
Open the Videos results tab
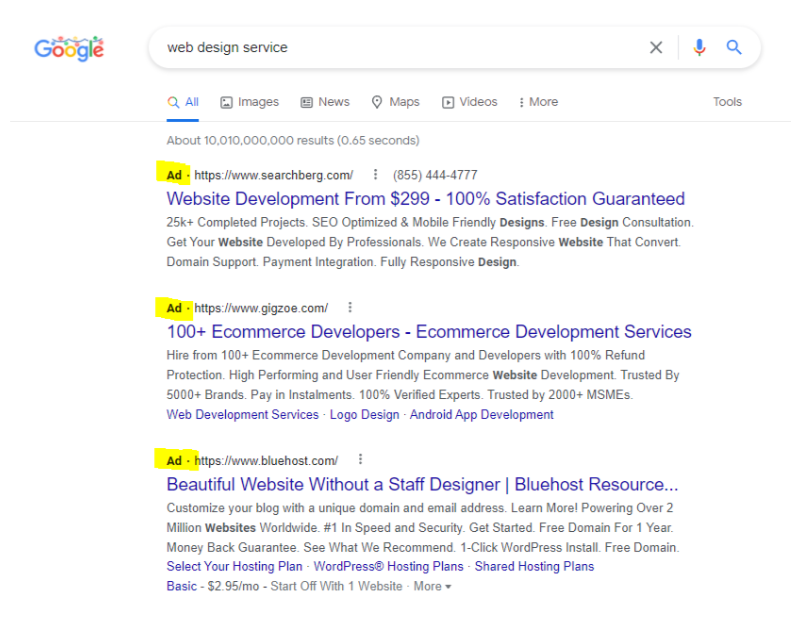click(470, 102)
